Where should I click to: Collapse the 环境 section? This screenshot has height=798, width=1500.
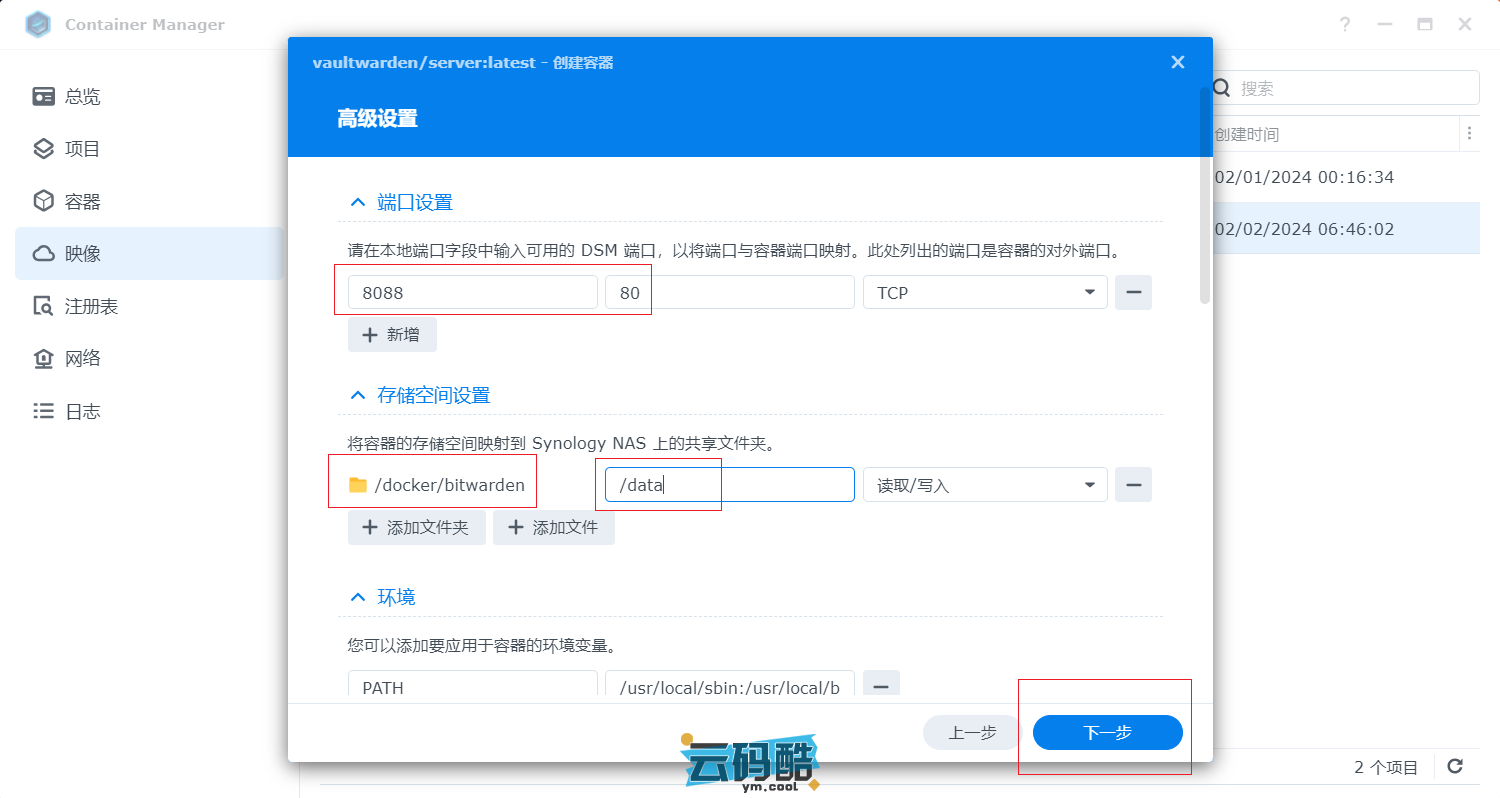point(358,598)
